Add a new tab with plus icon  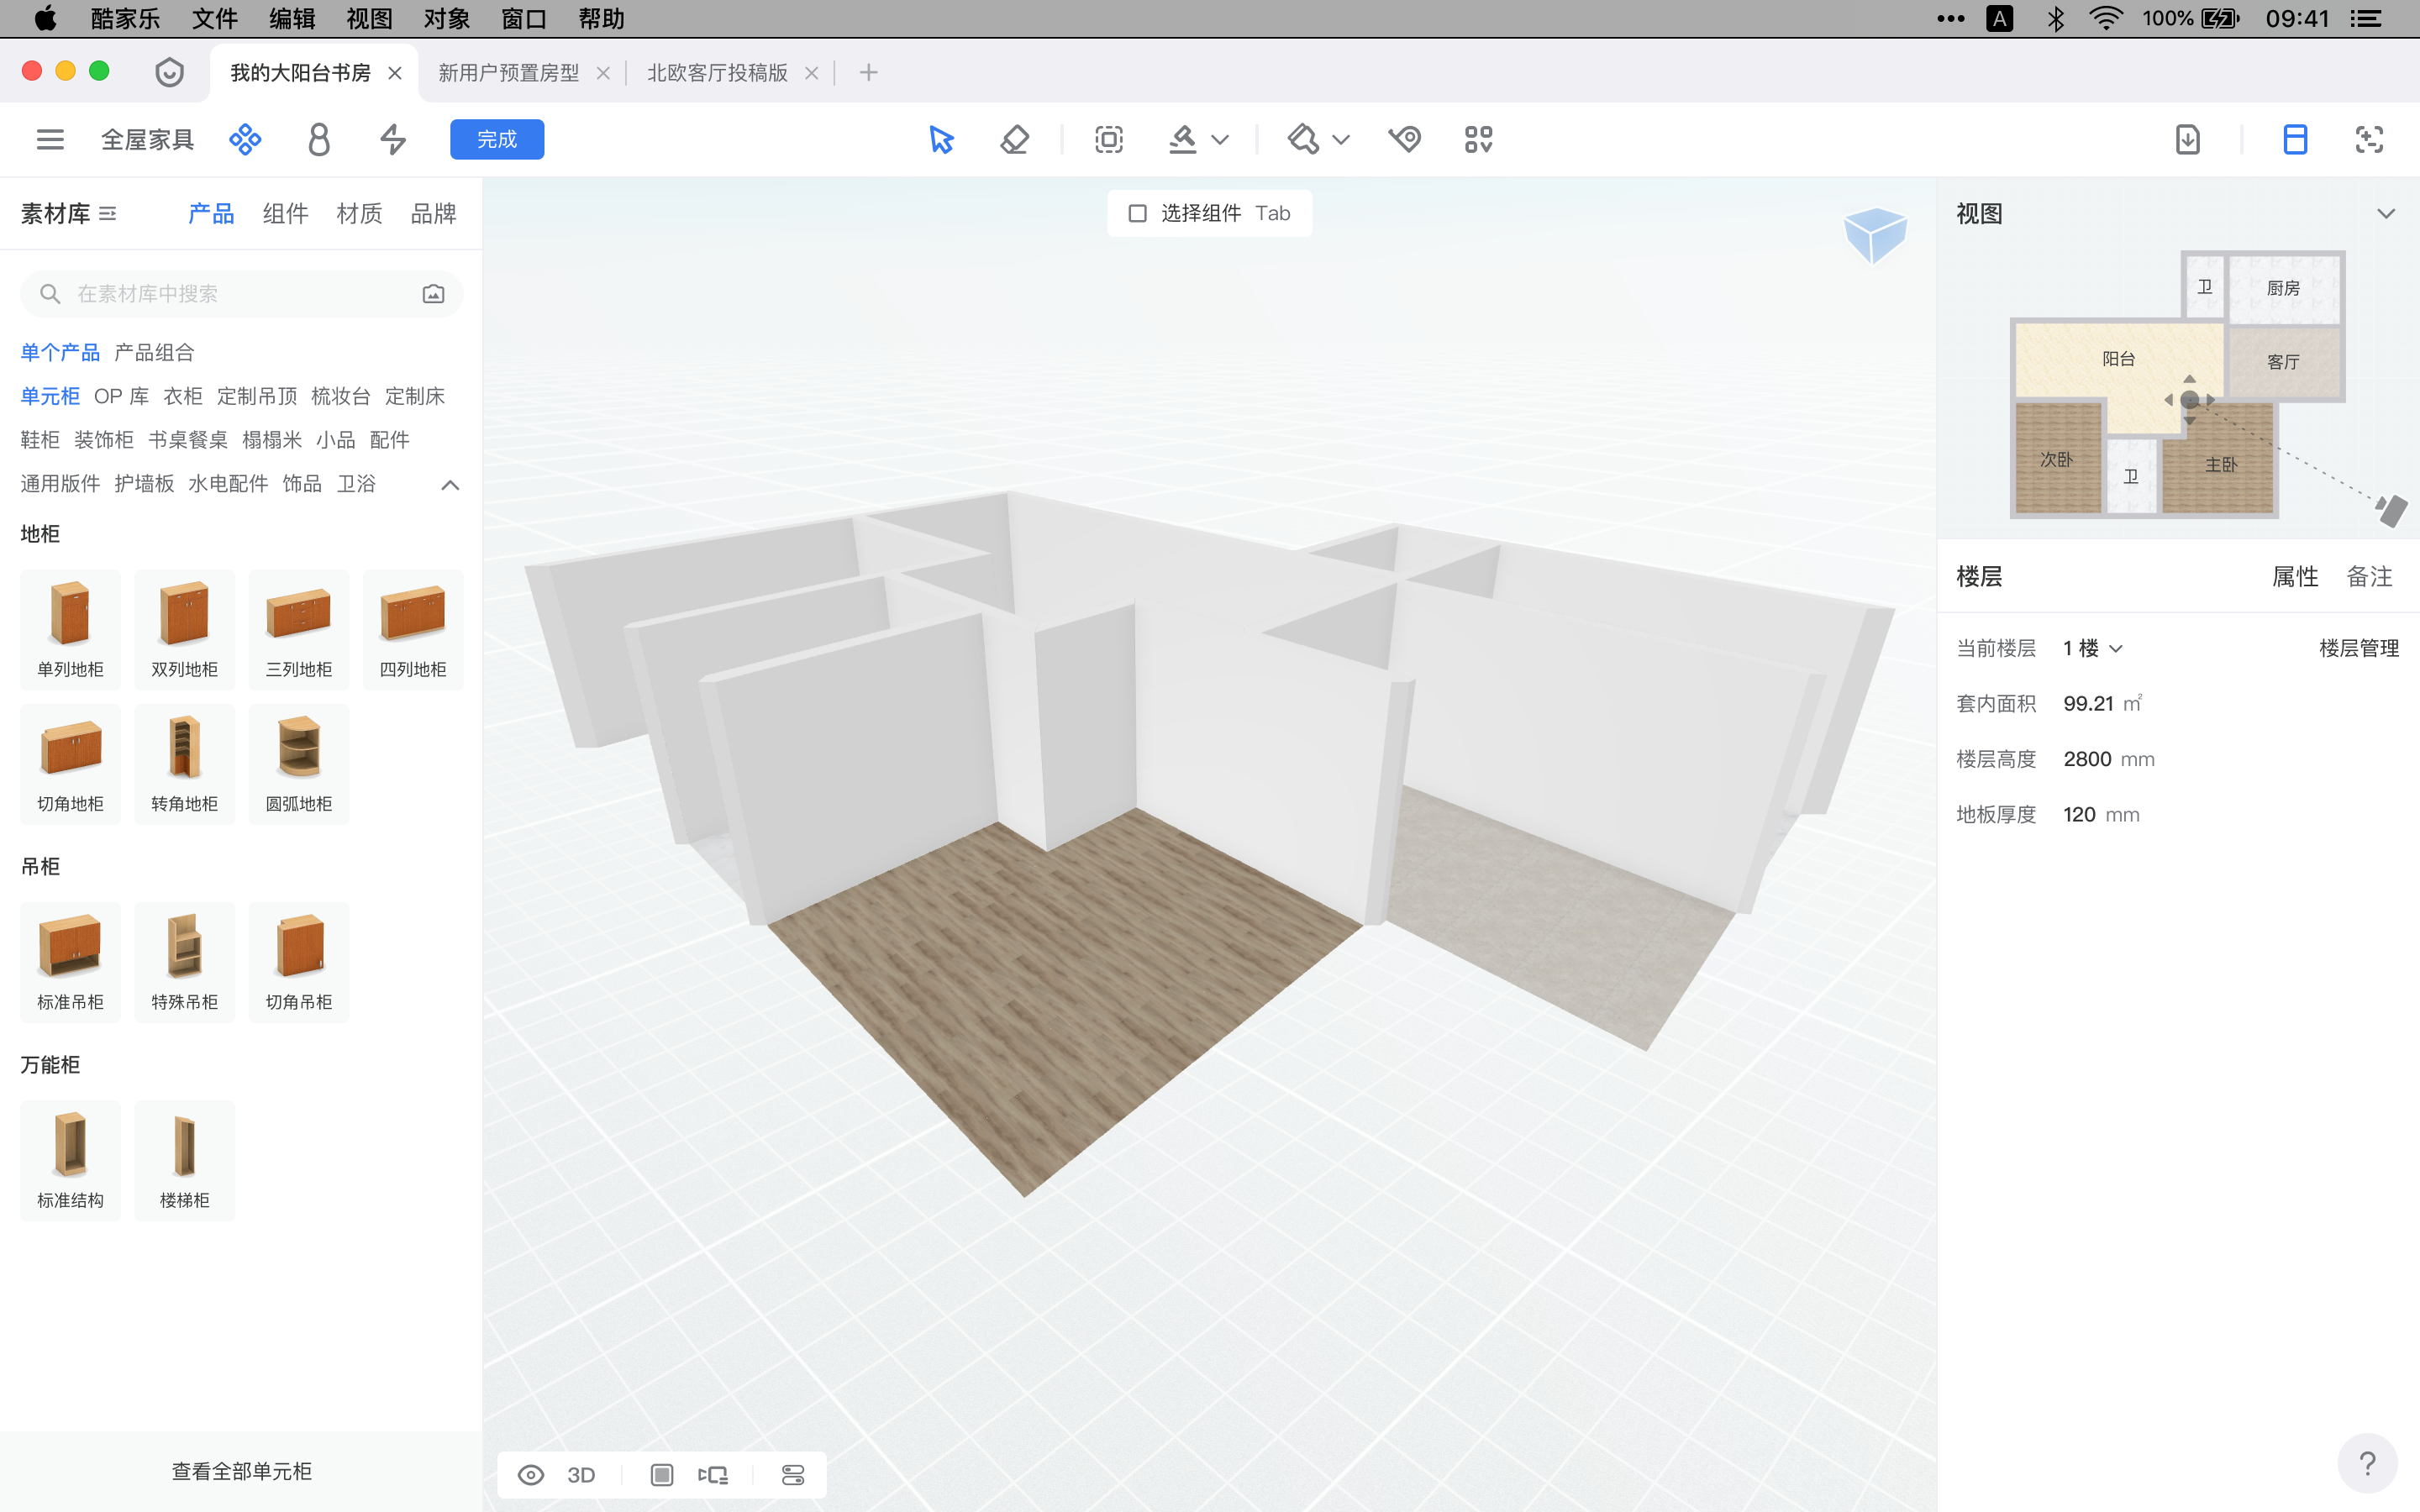pyautogui.click(x=868, y=72)
